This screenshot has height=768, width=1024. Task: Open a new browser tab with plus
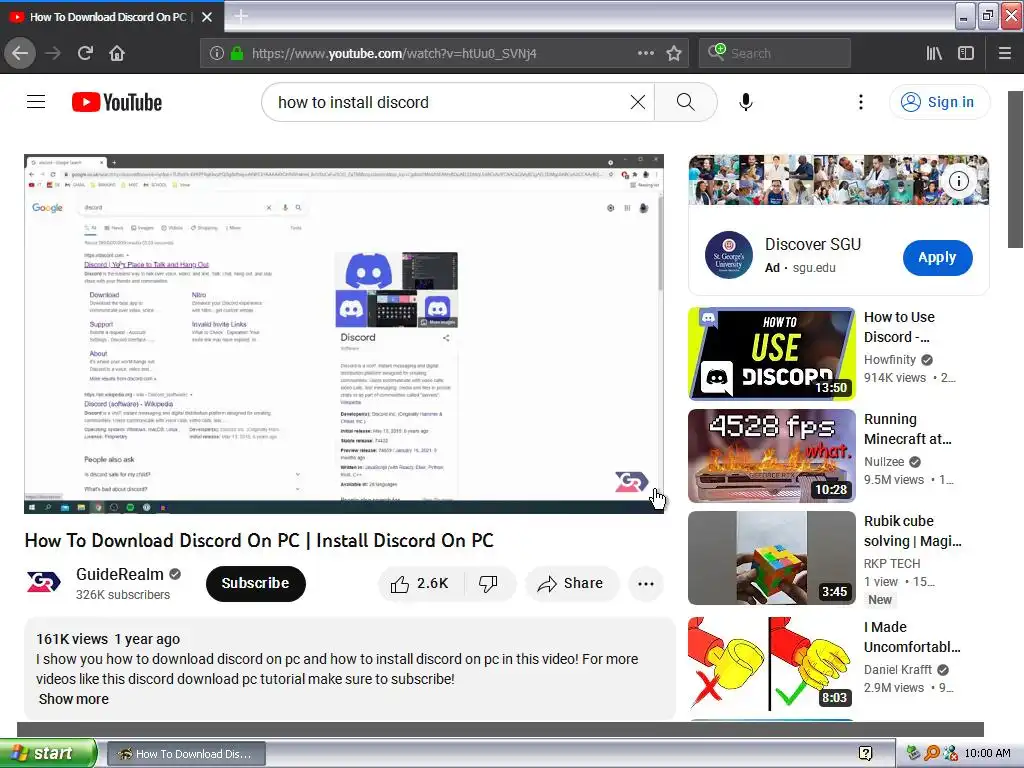coord(240,16)
